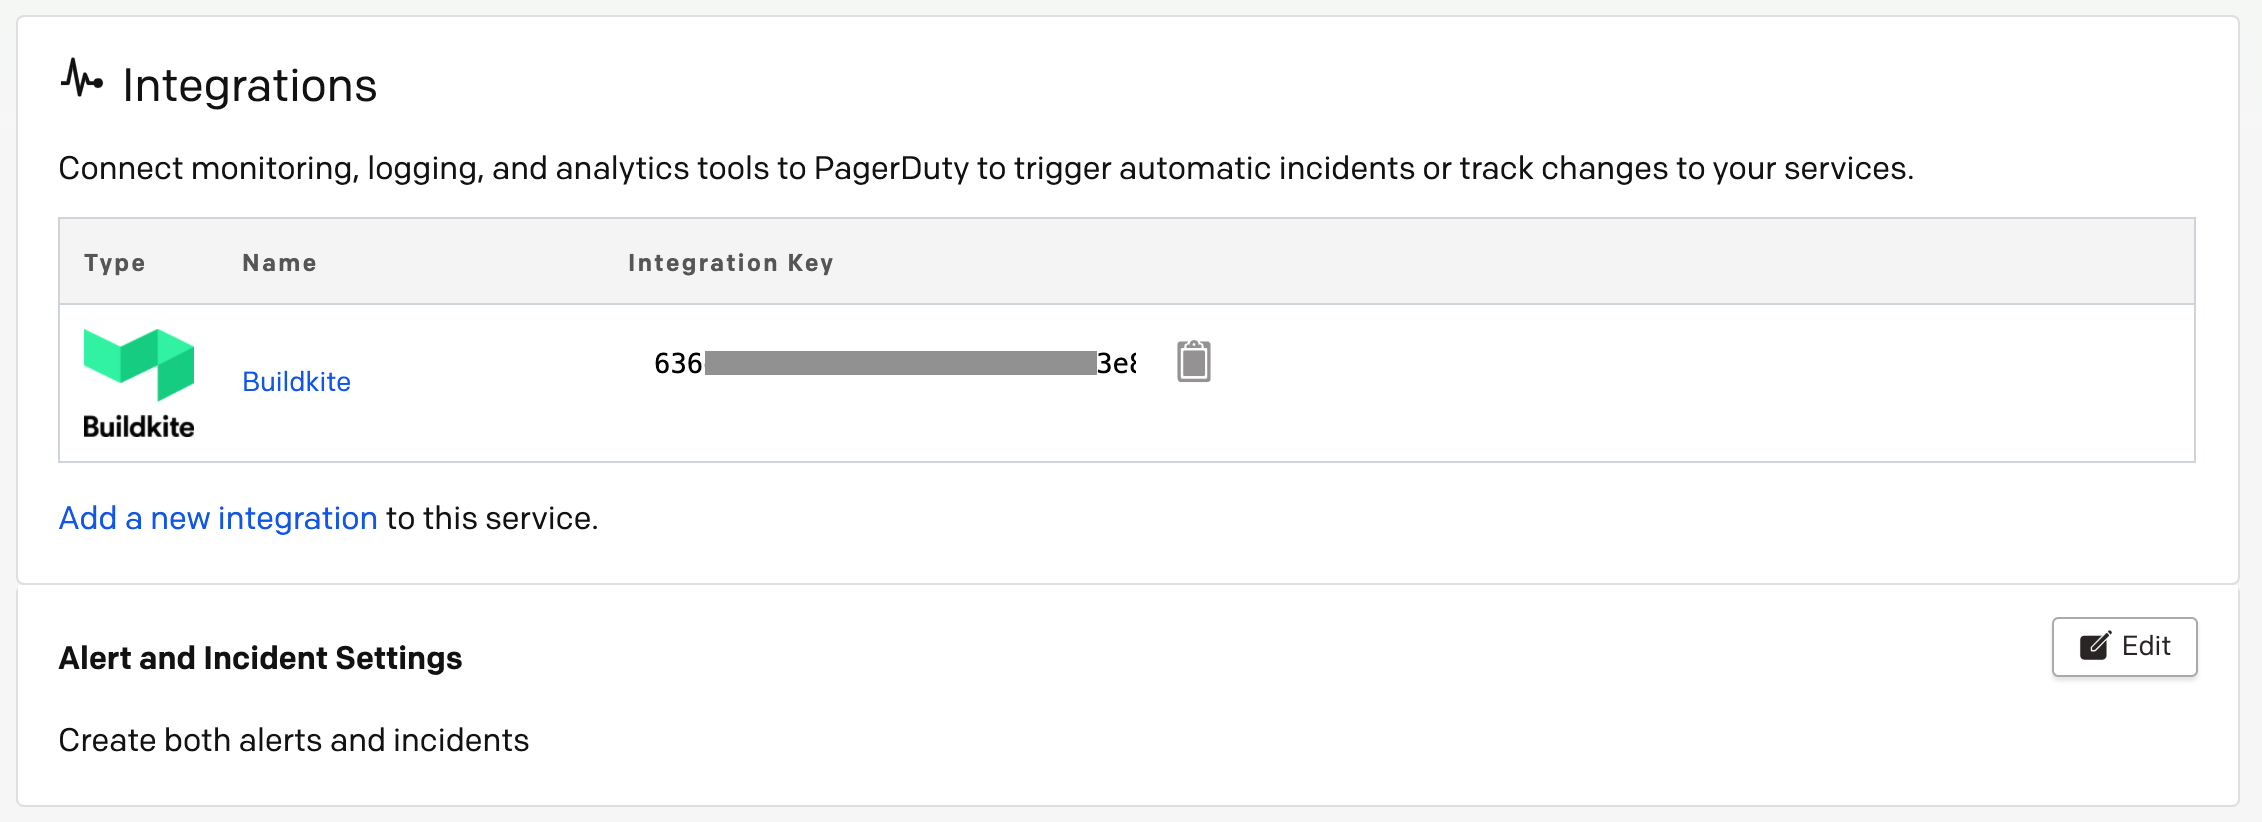Select the redacted integration key value

(900, 362)
